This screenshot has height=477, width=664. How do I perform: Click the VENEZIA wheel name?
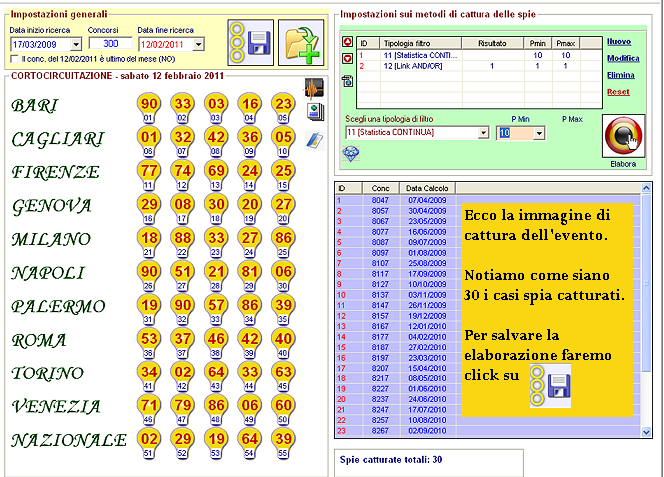[x=56, y=407]
